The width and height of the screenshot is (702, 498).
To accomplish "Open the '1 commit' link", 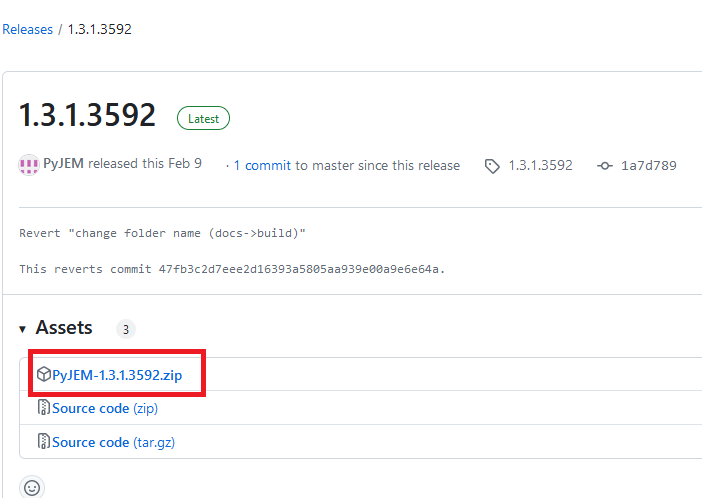I will pos(262,165).
